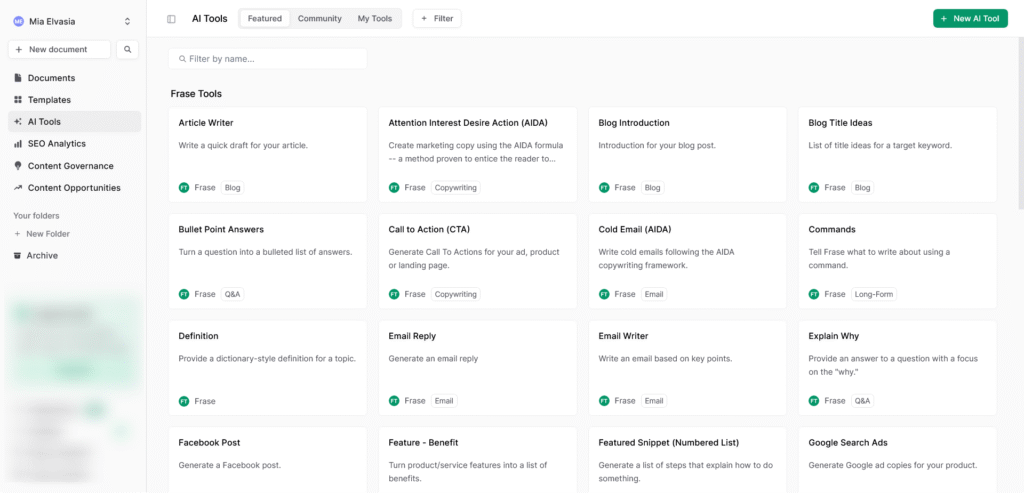Click the Filter by name search field
1024x493 pixels.
coord(268,59)
